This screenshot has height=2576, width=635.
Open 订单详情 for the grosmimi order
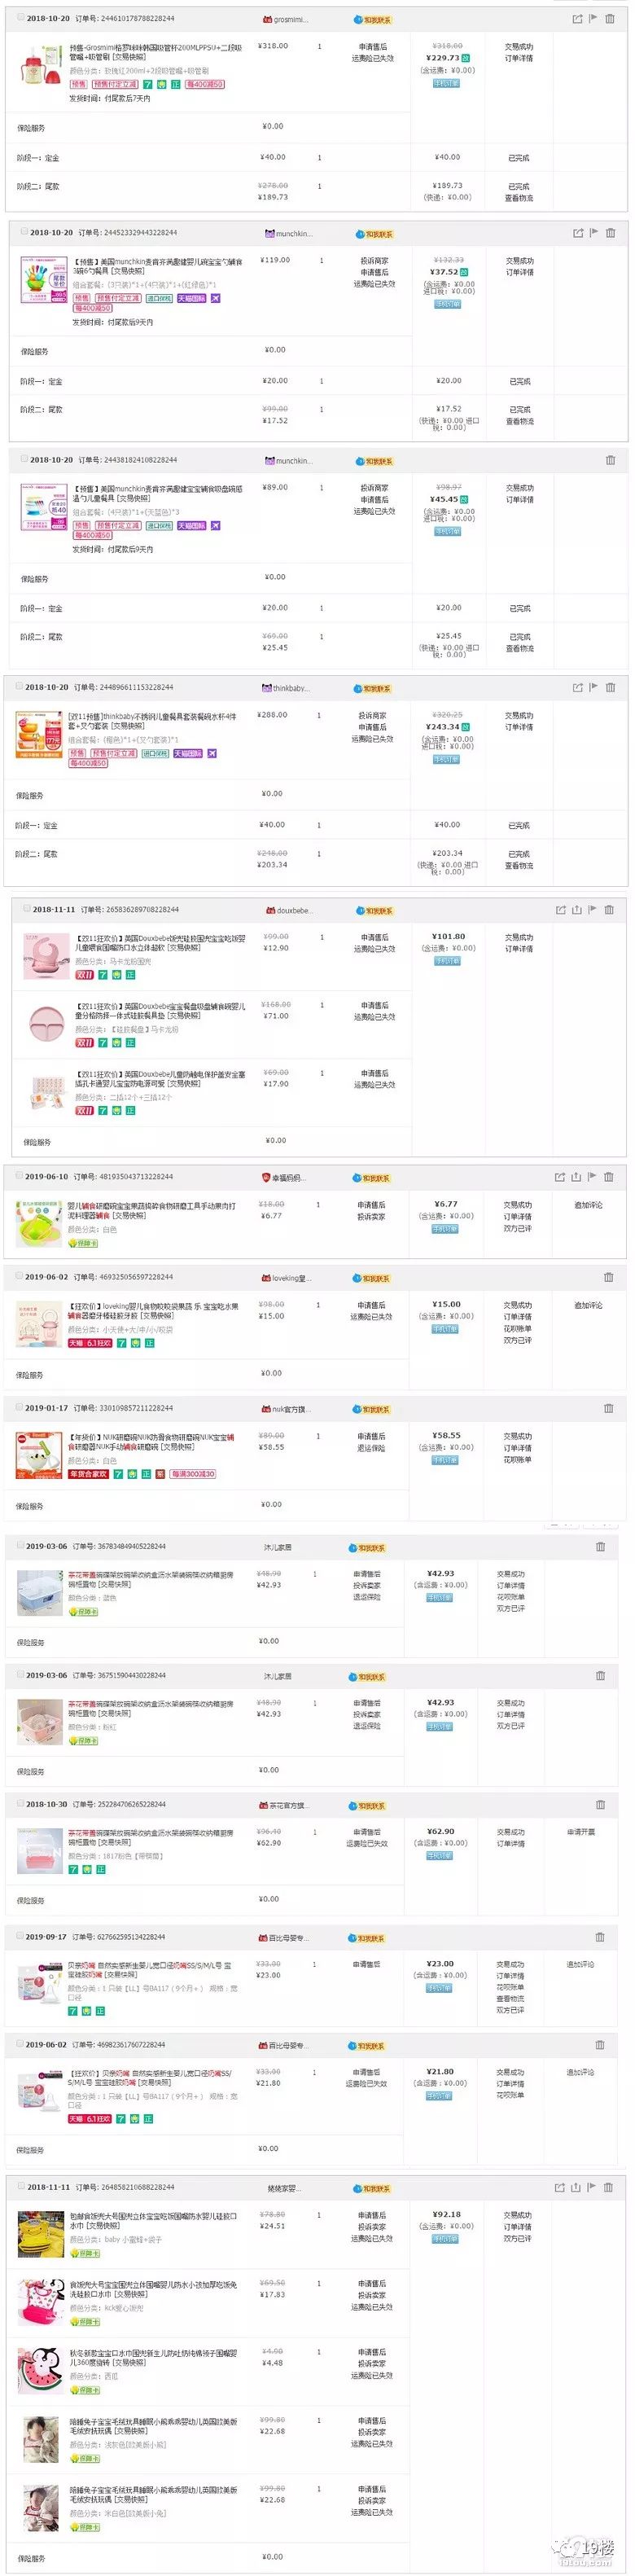pyautogui.click(x=518, y=59)
